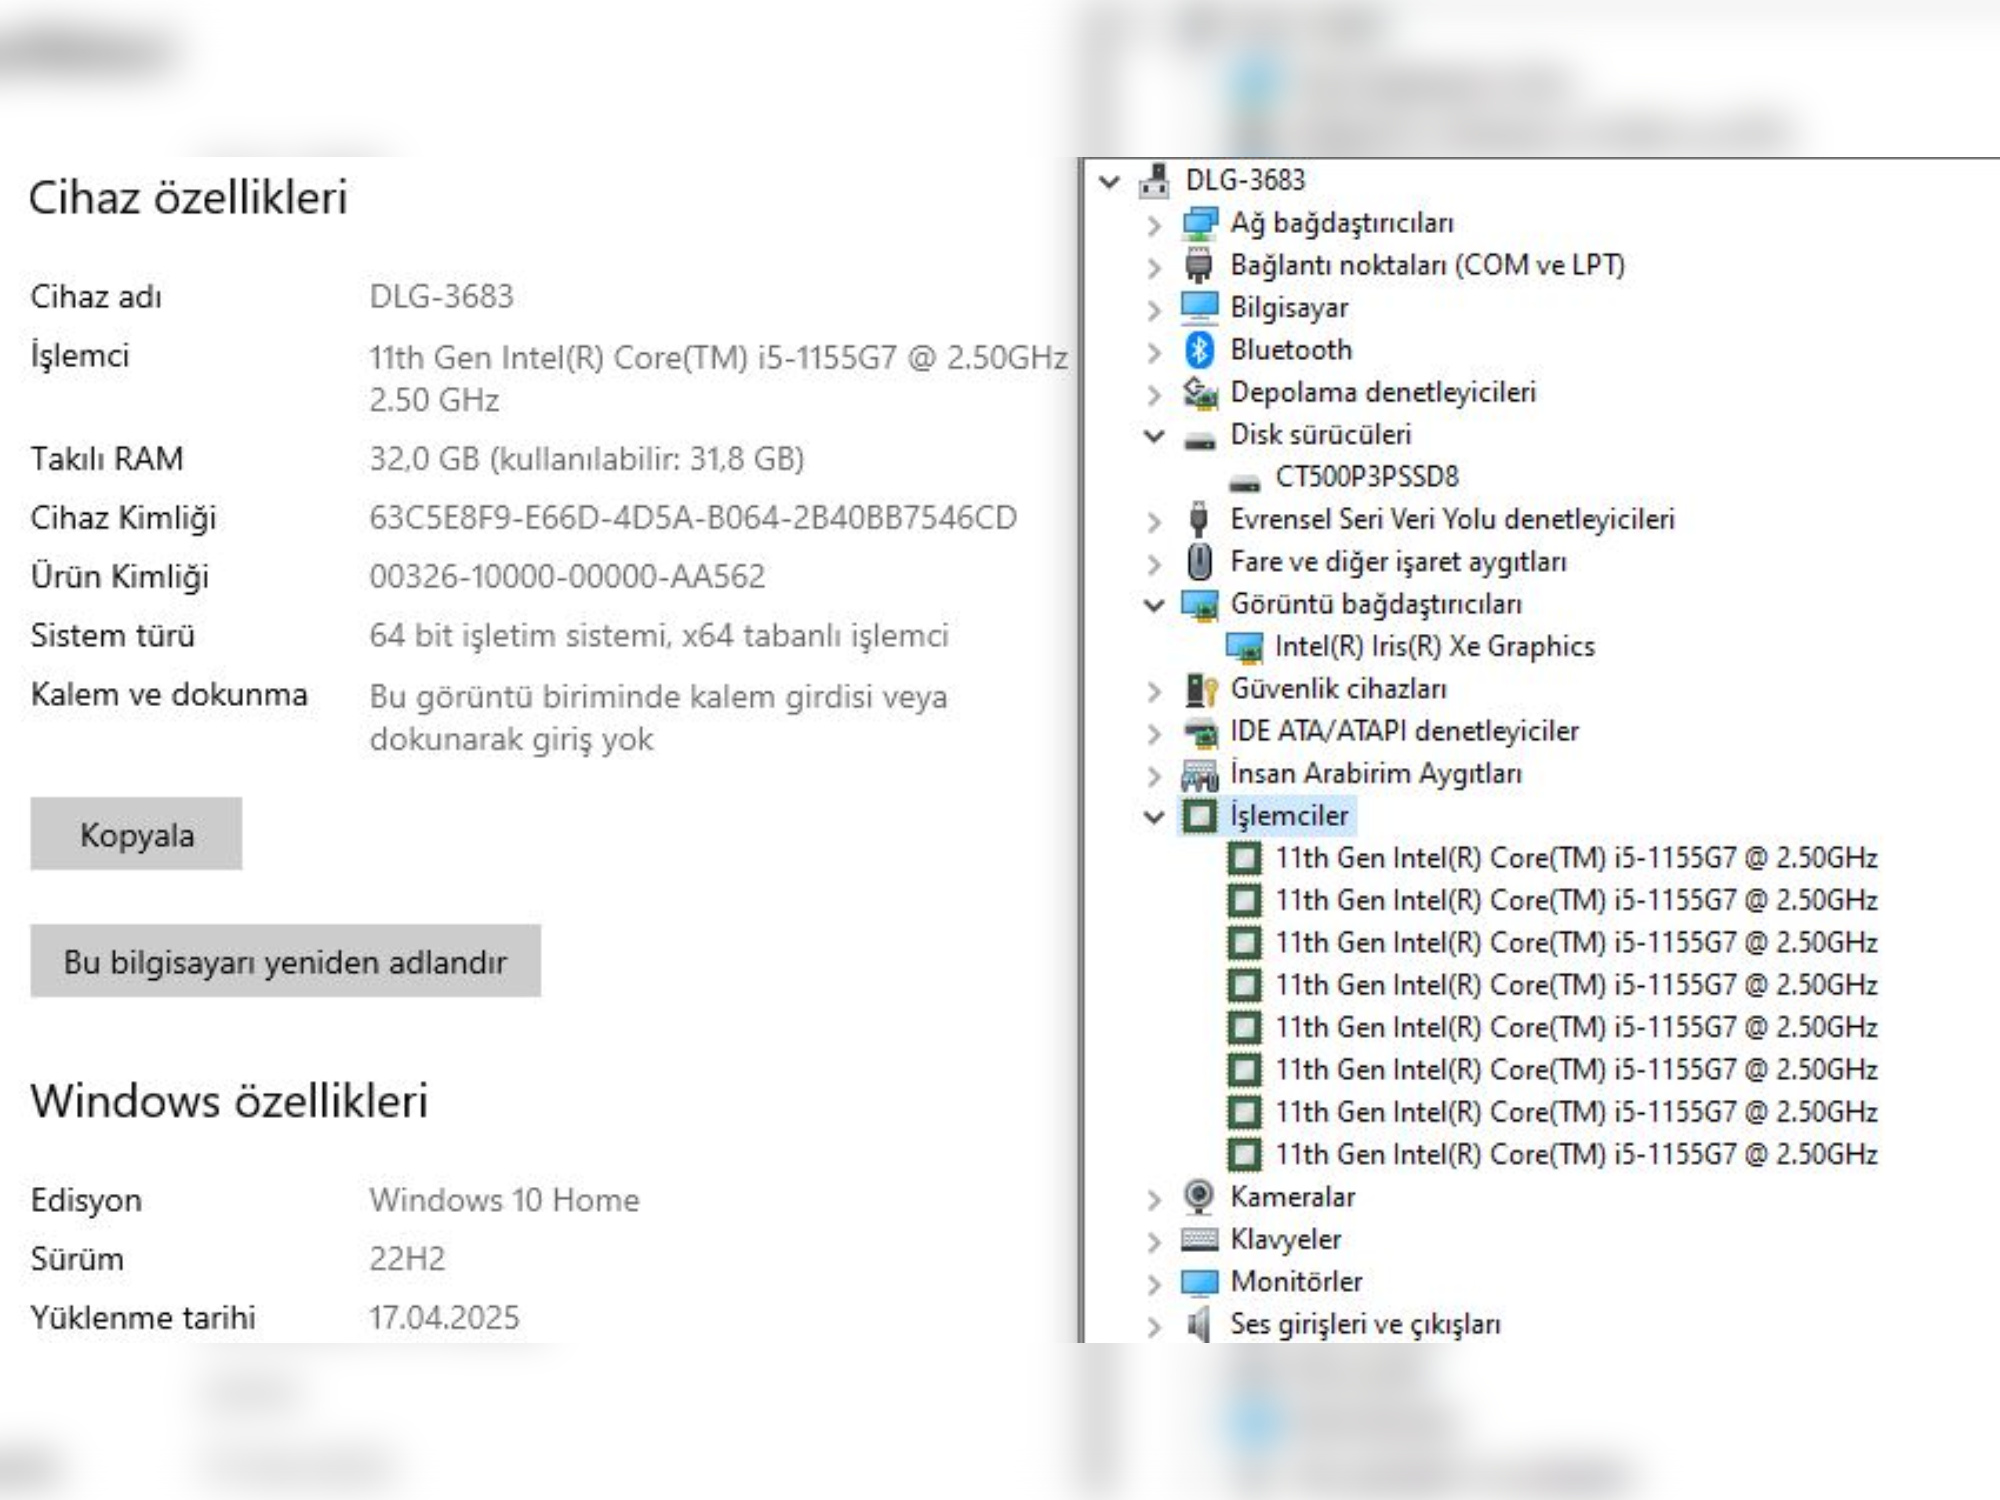Click the Kopyala button
Viewport: 2000px width, 1500px height.
point(136,834)
